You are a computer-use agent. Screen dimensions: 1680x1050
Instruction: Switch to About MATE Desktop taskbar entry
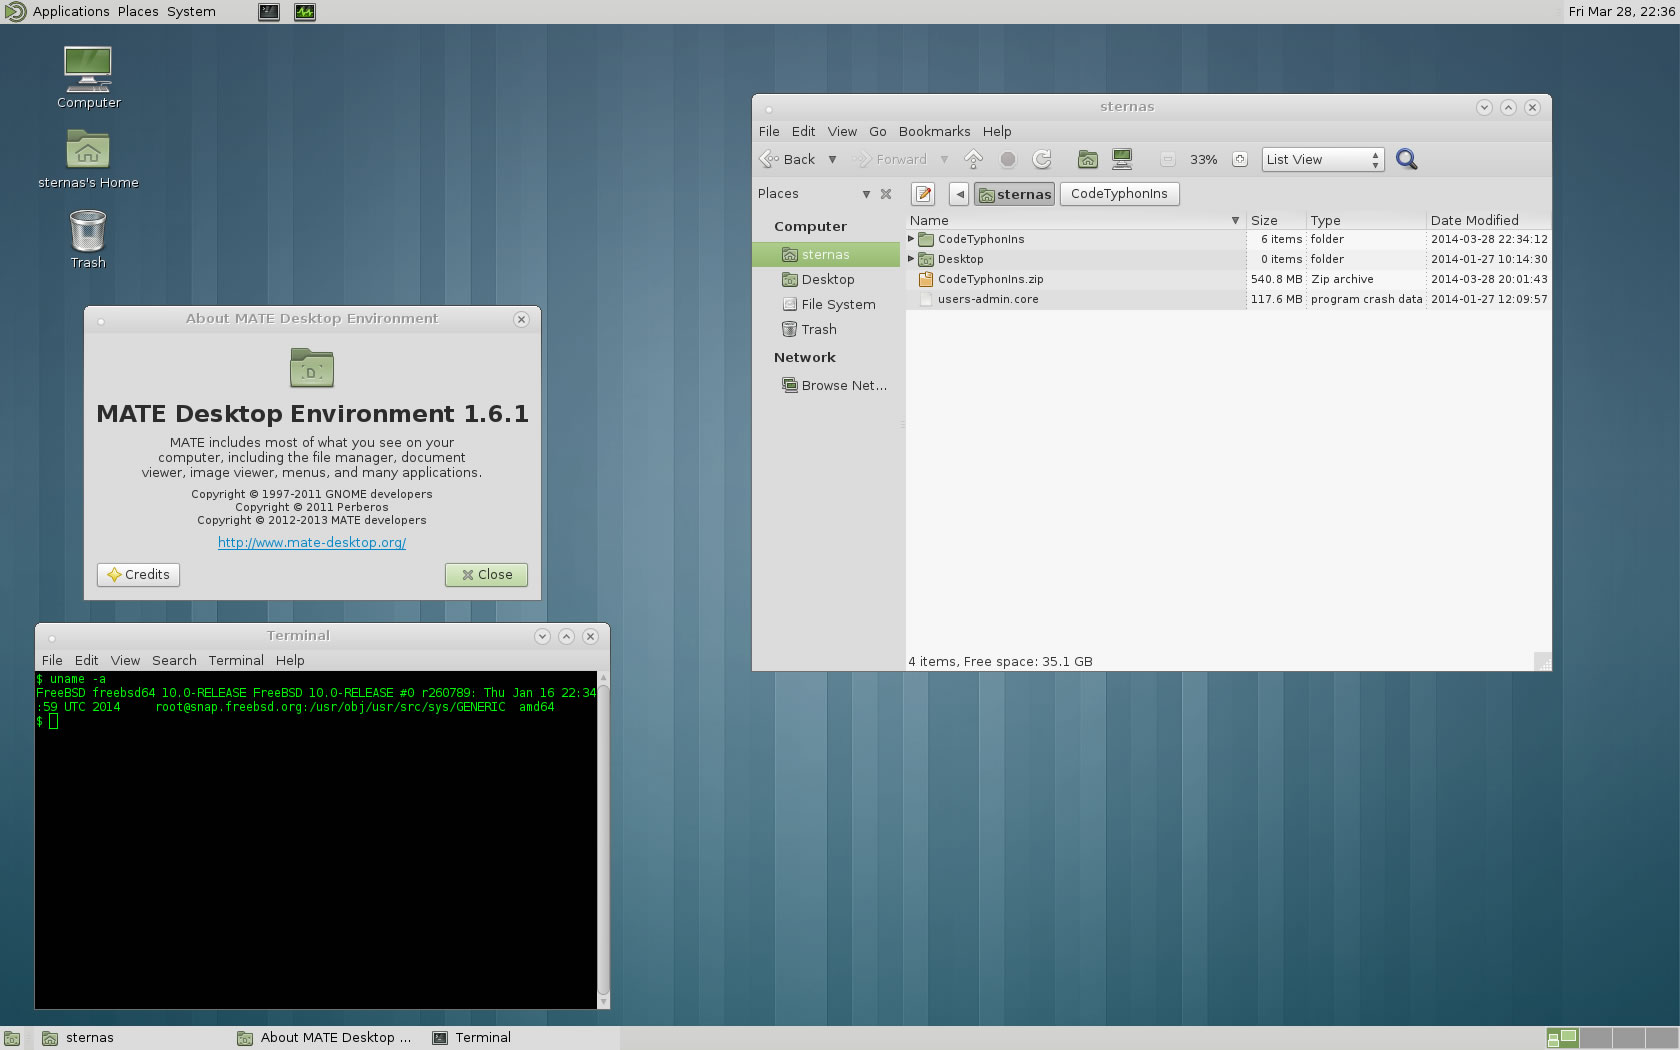[325, 1038]
